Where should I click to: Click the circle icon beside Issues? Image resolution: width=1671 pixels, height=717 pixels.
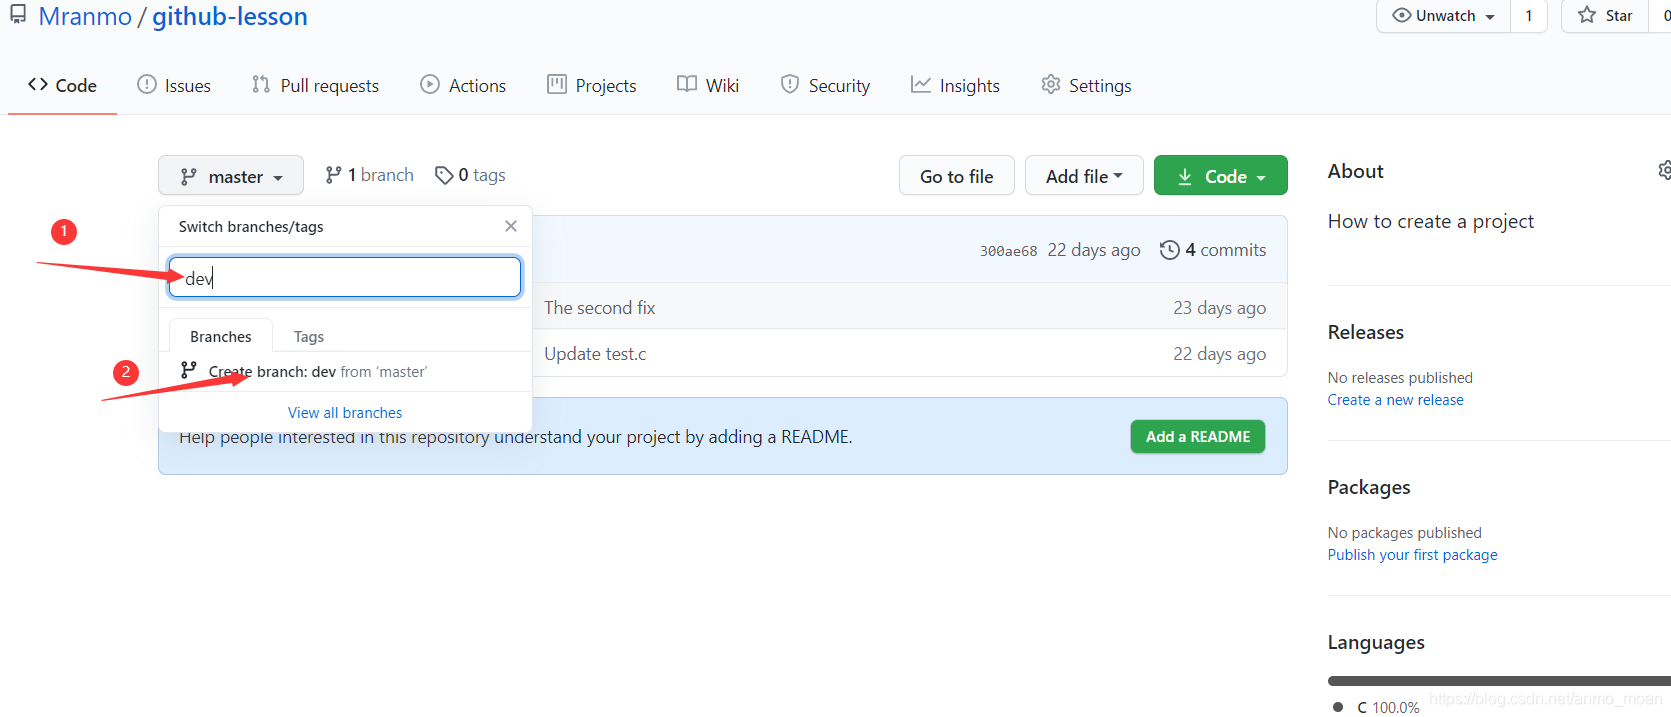147,85
